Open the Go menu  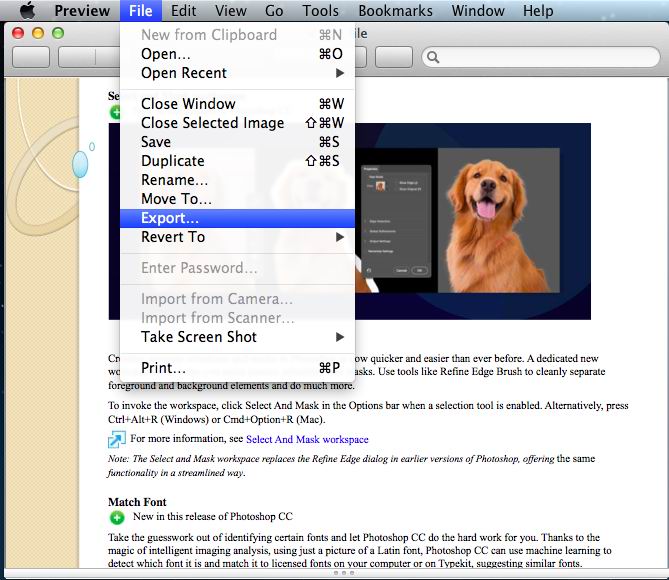[274, 11]
